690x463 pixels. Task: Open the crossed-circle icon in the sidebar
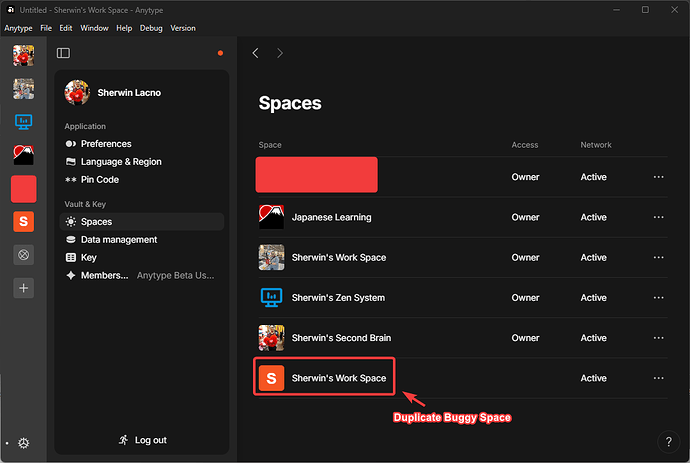pyautogui.click(x=23, y=255)
